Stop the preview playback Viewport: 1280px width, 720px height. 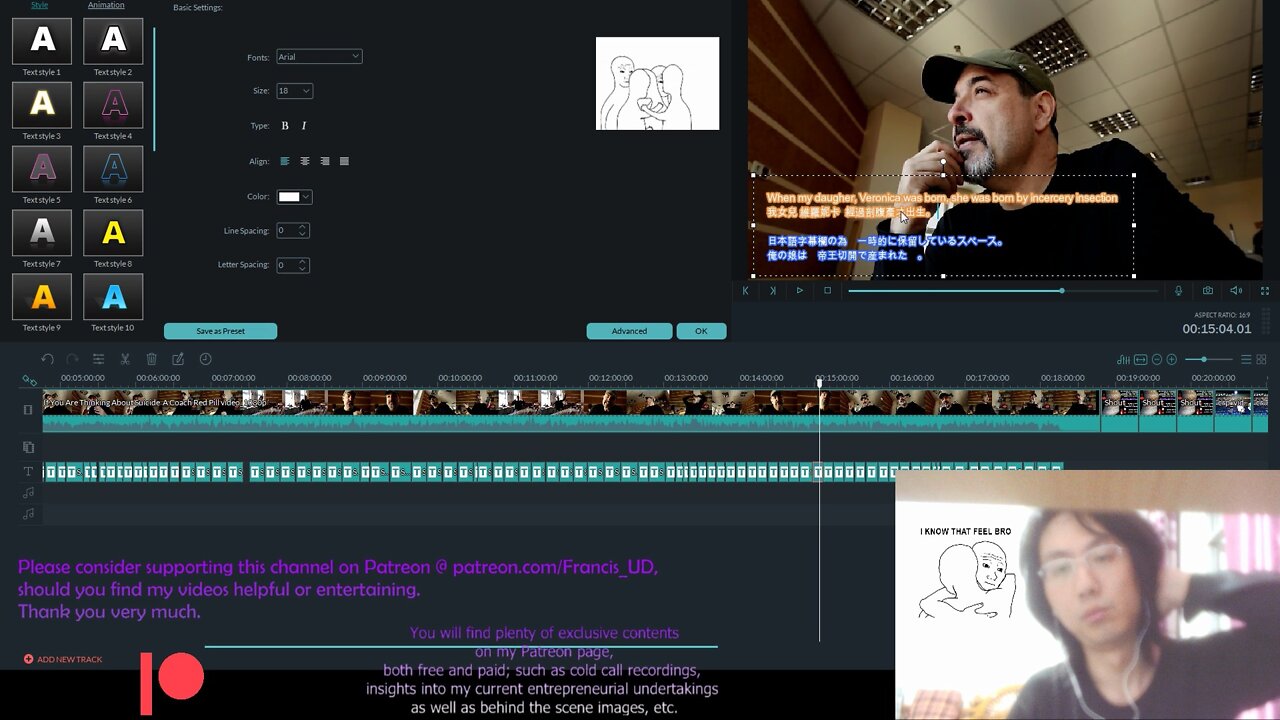[x=827, y=291]
